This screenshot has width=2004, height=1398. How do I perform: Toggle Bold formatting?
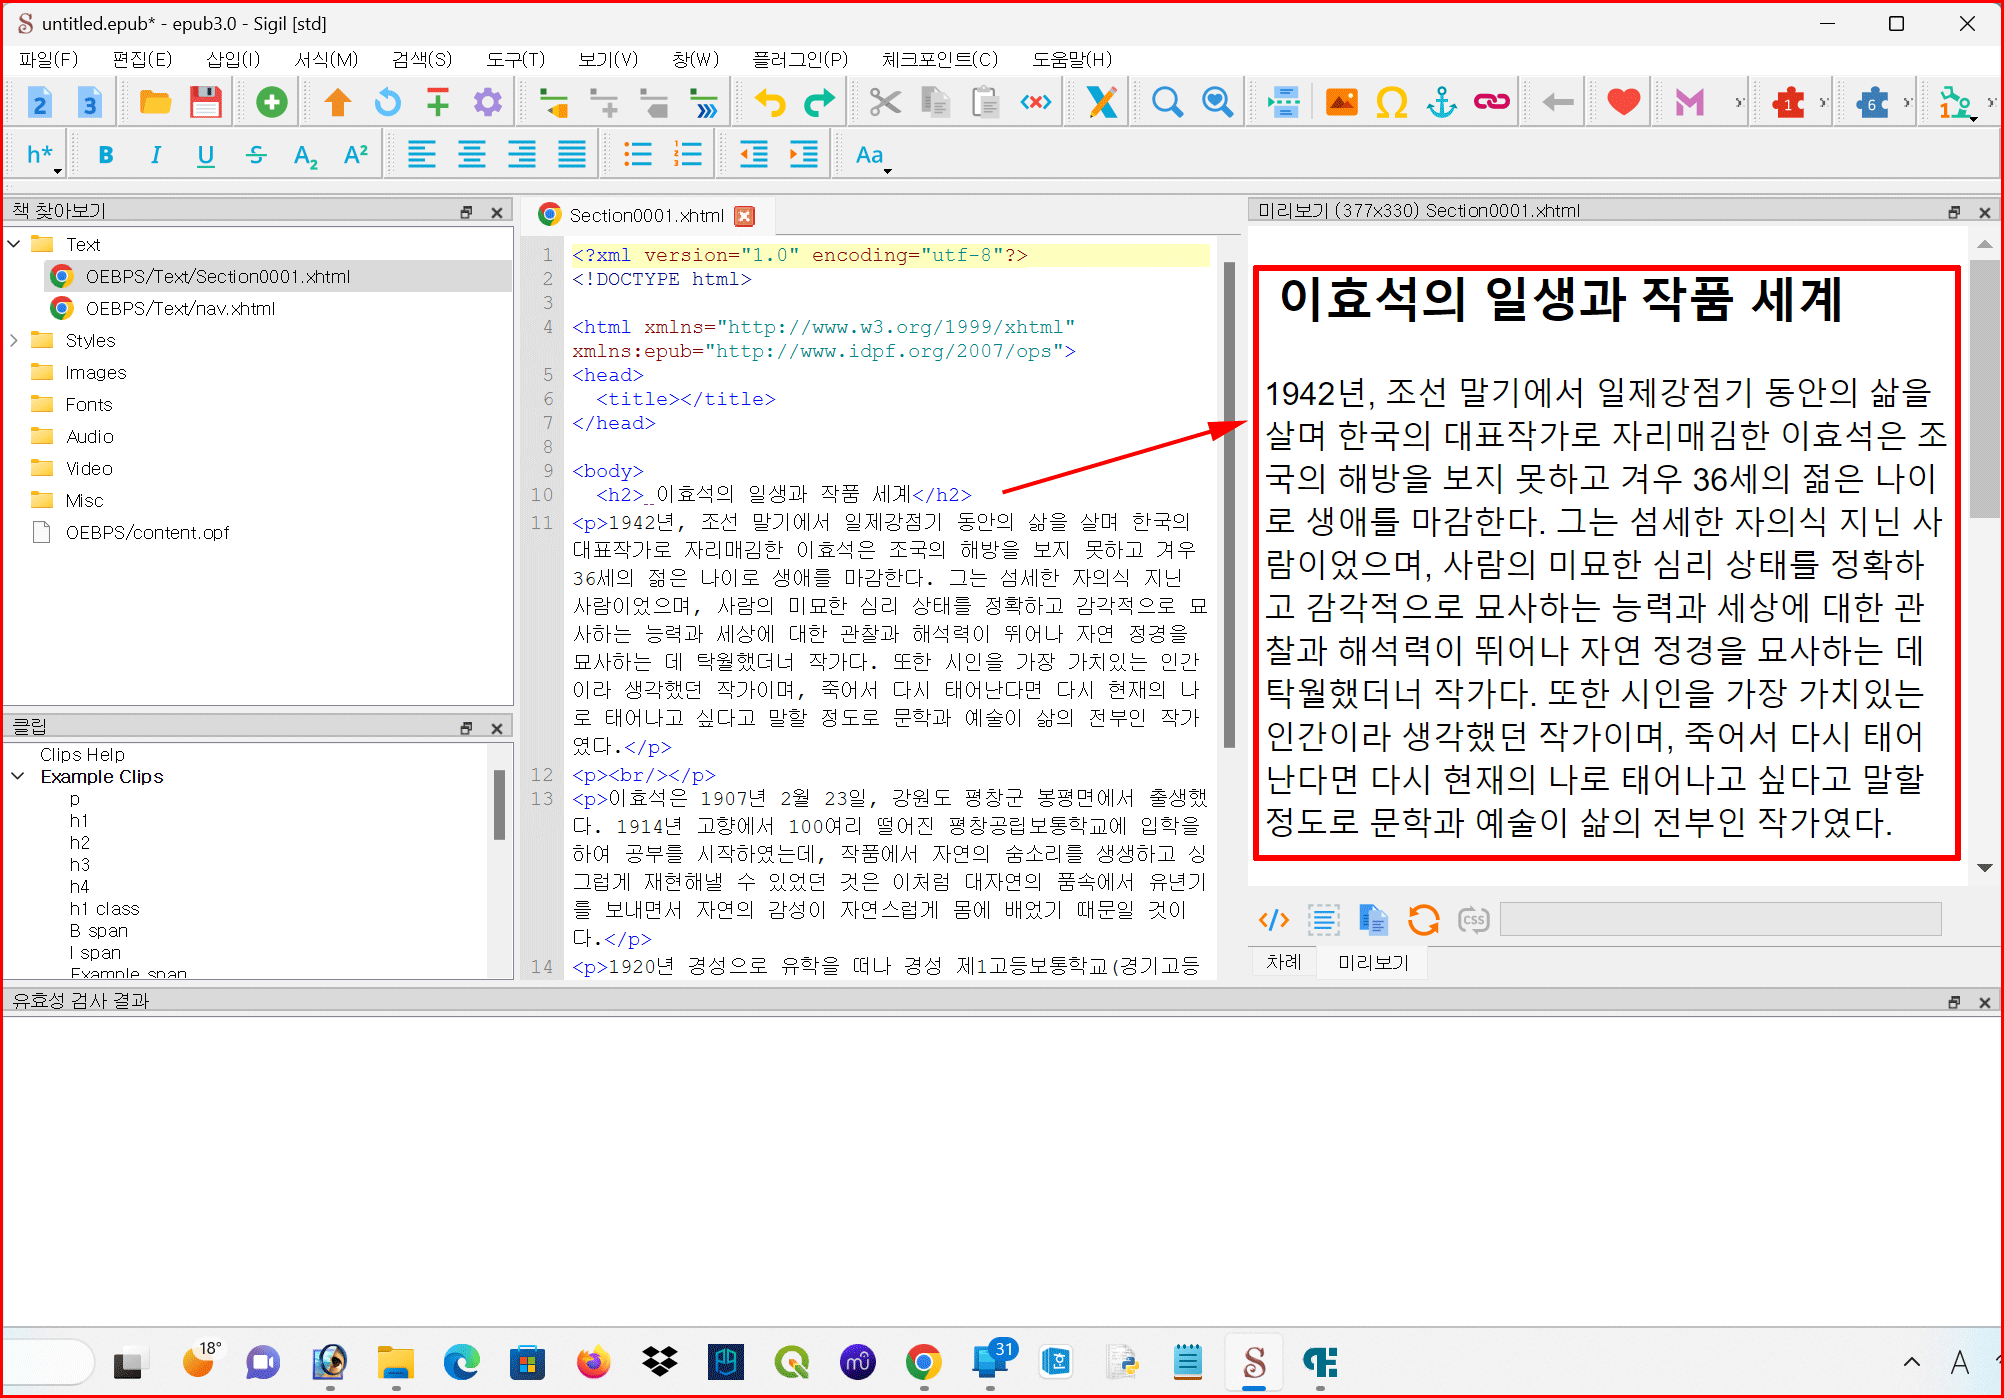coord(106,155)
